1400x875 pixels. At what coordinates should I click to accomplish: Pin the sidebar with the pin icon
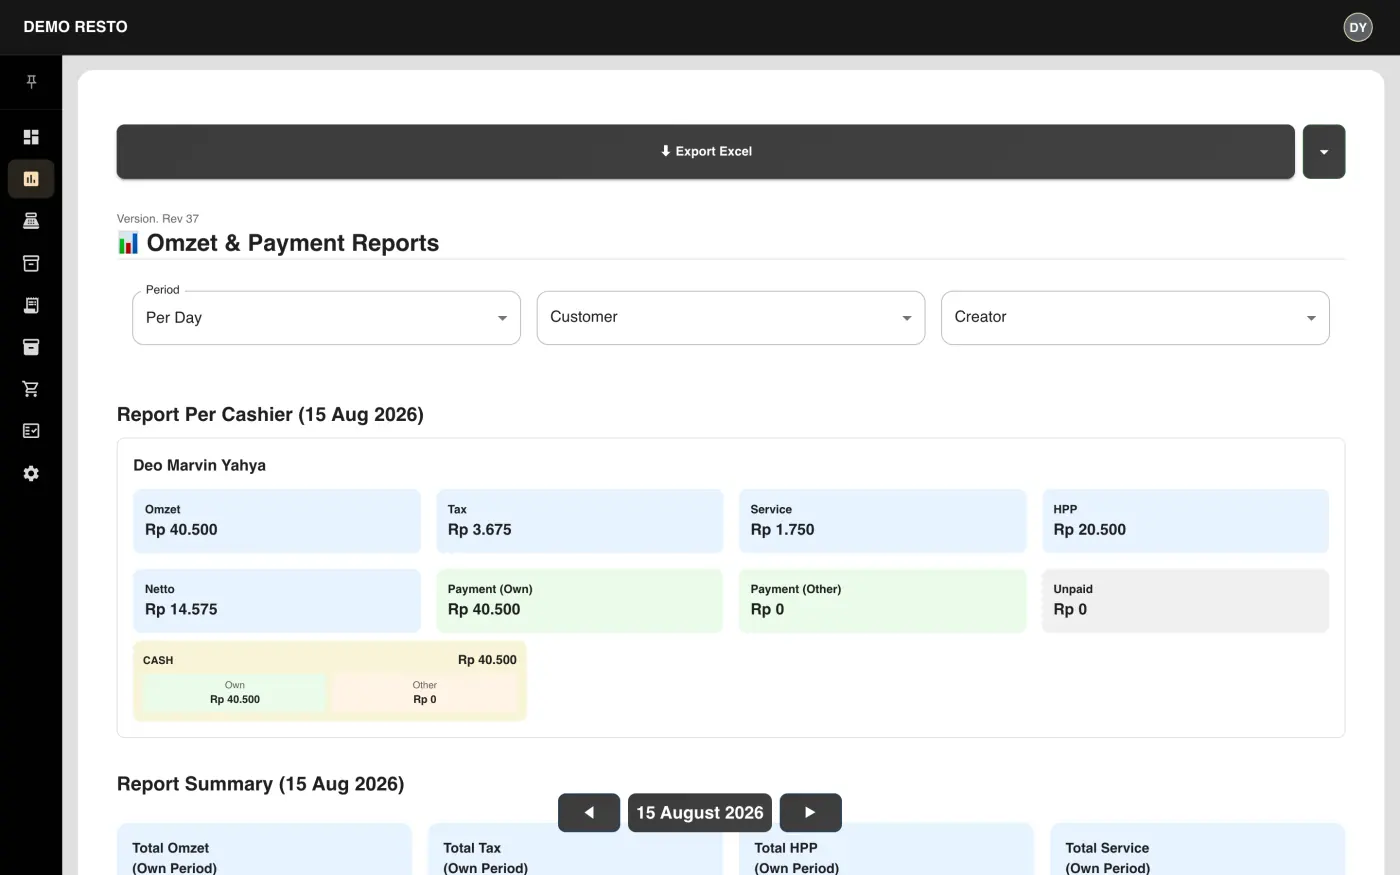[31, 82]
